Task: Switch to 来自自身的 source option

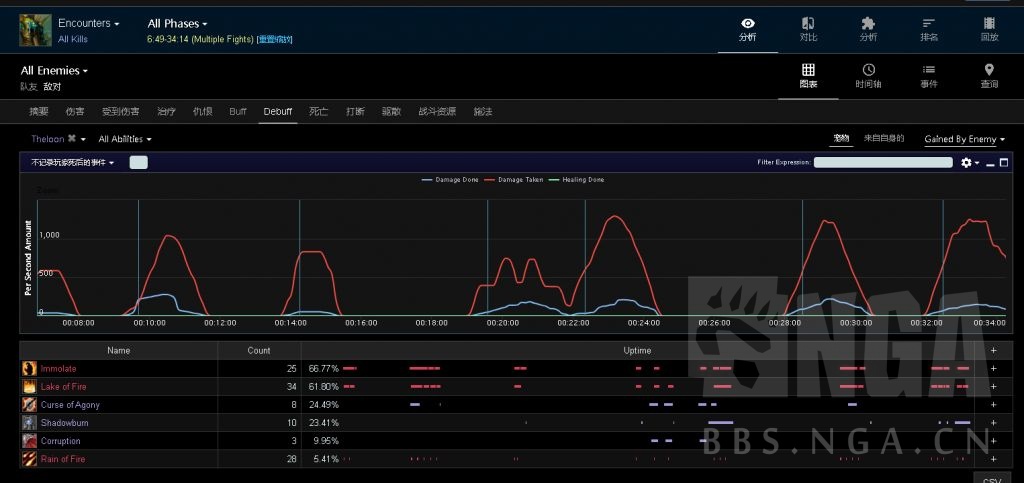Action: click(x=884, y=138)
